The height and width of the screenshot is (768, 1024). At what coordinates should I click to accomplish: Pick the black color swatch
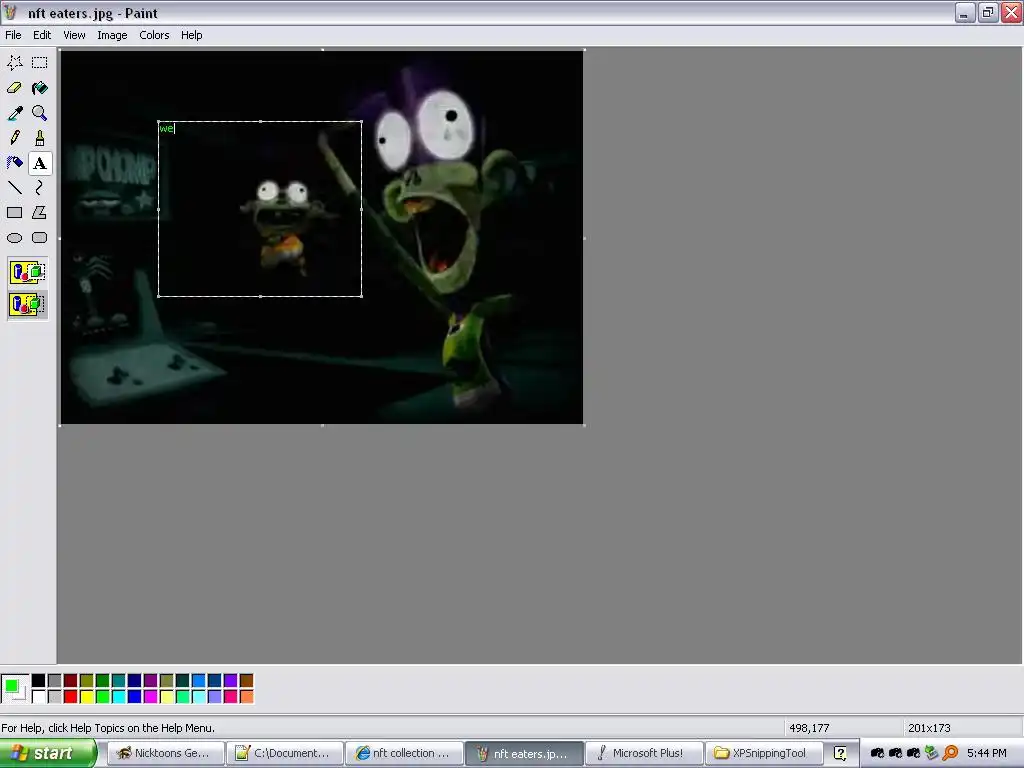click(x=39, y=680)
